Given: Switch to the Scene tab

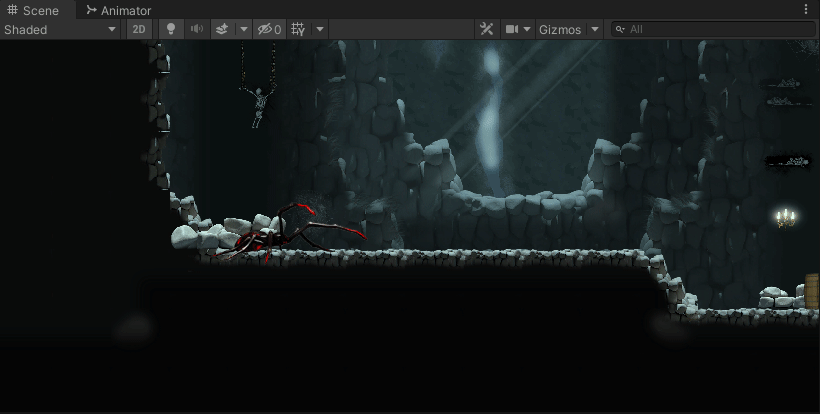Looking at the screenshot, I should click(x=33, y=10).
